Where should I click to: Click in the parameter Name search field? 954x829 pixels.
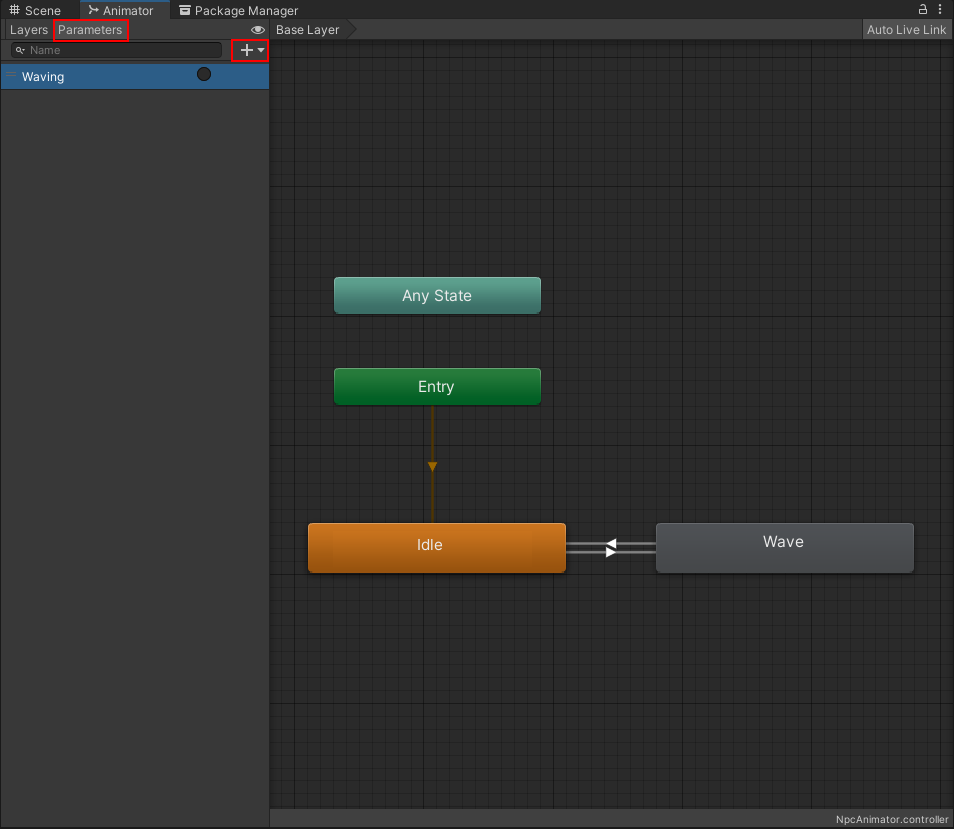coord(120,50)
